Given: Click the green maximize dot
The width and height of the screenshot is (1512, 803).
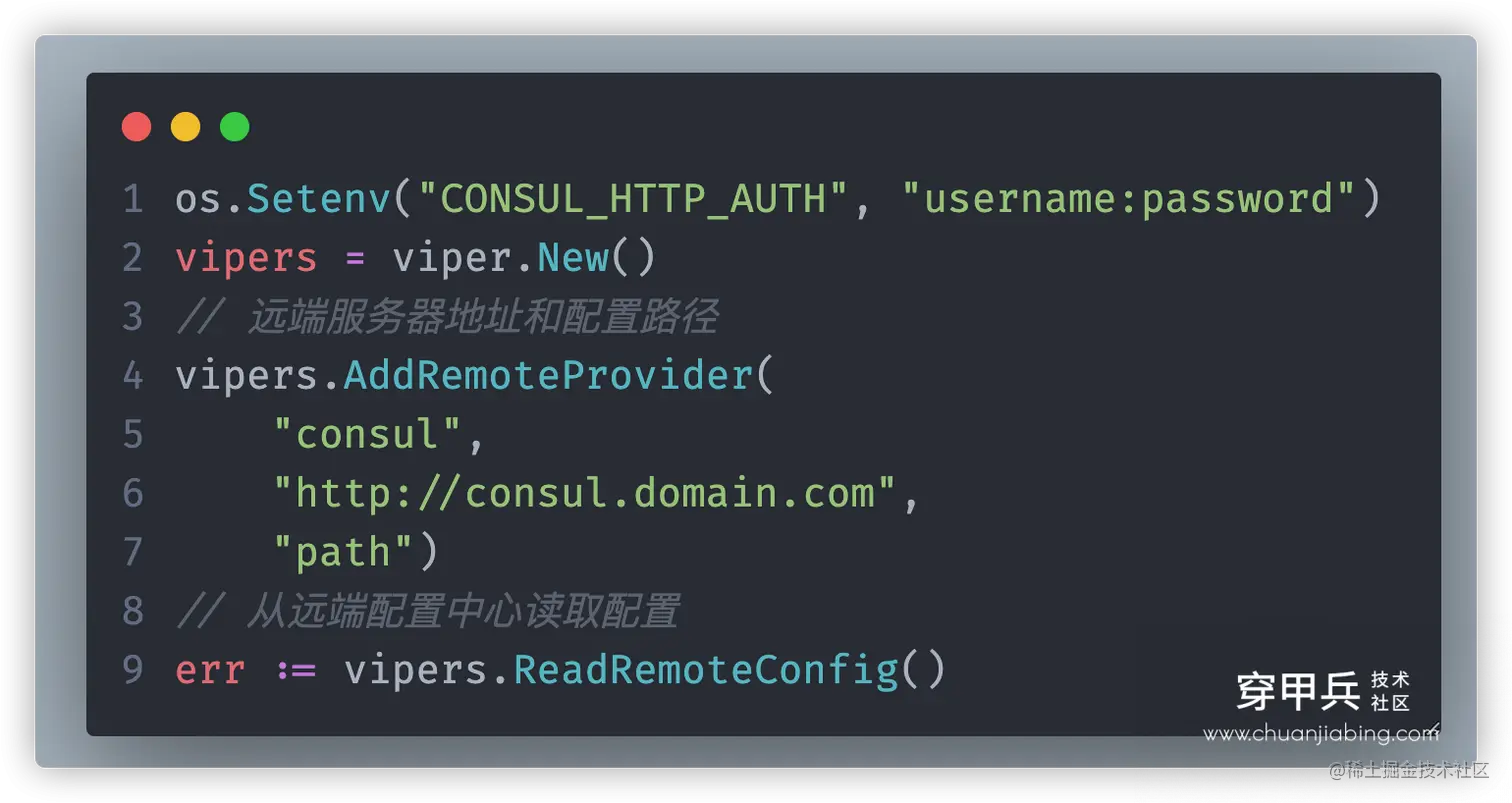Looking at the screenshot, I should 234,127.
